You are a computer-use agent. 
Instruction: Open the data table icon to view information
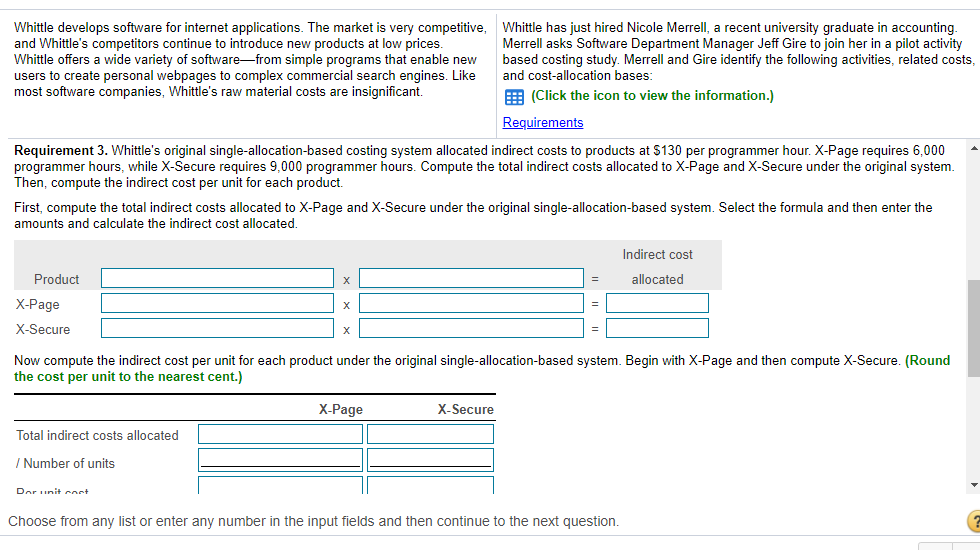514,97
